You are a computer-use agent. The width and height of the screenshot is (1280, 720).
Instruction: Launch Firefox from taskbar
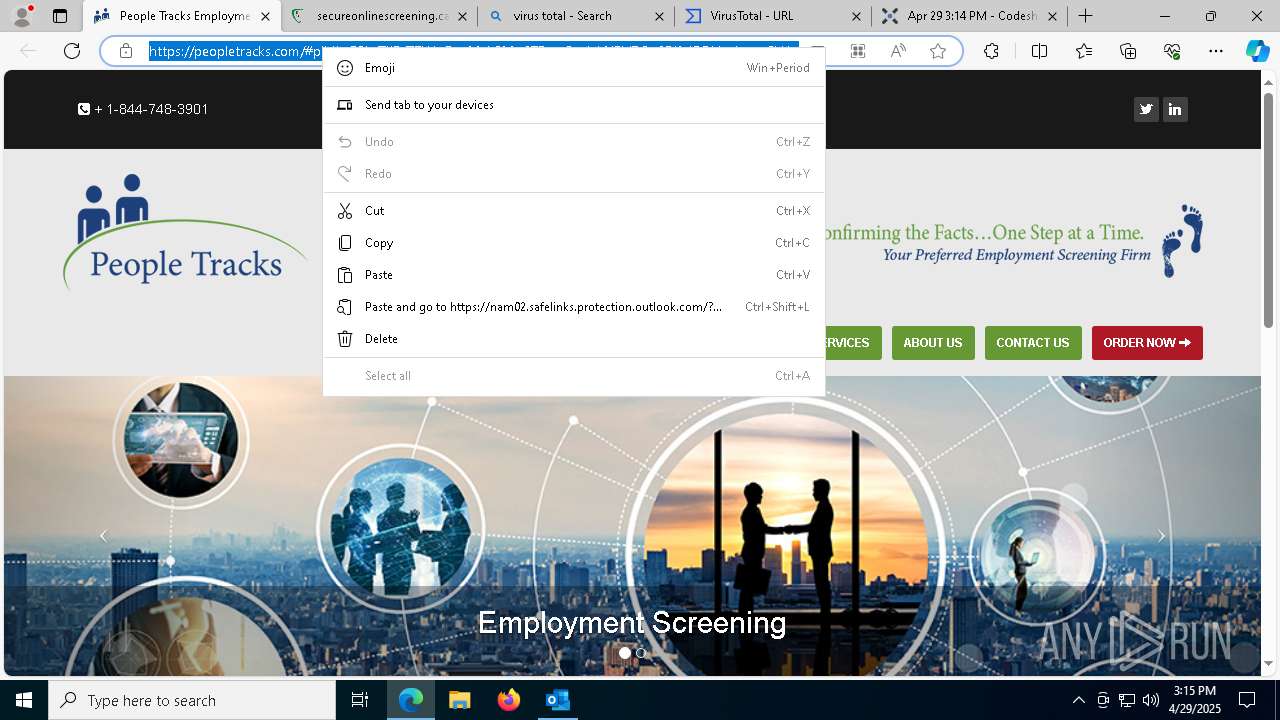(508, 700)
